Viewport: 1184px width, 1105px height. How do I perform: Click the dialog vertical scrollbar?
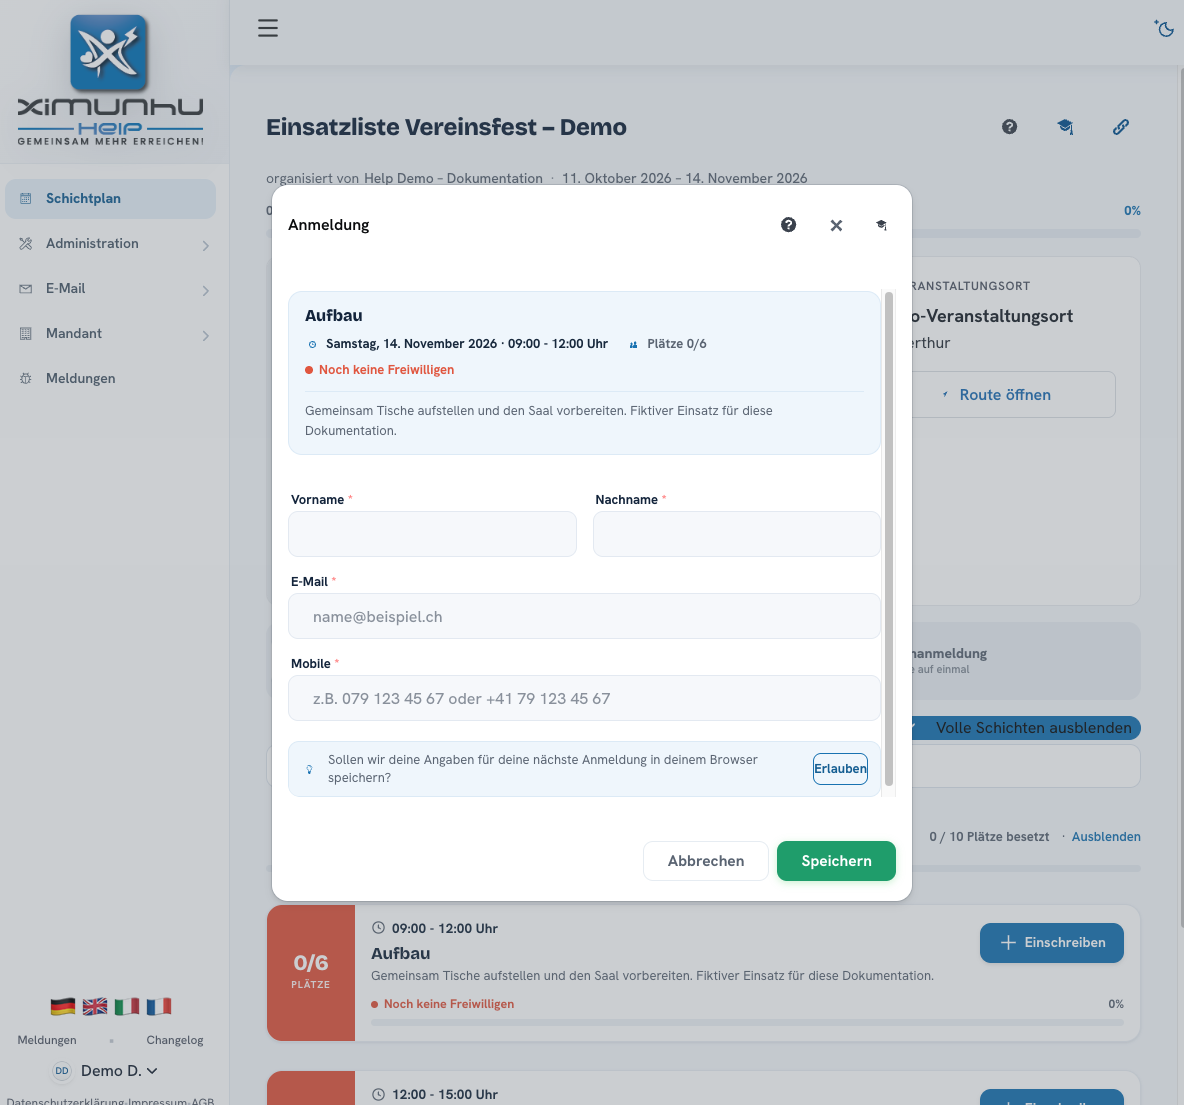[889, 539]
